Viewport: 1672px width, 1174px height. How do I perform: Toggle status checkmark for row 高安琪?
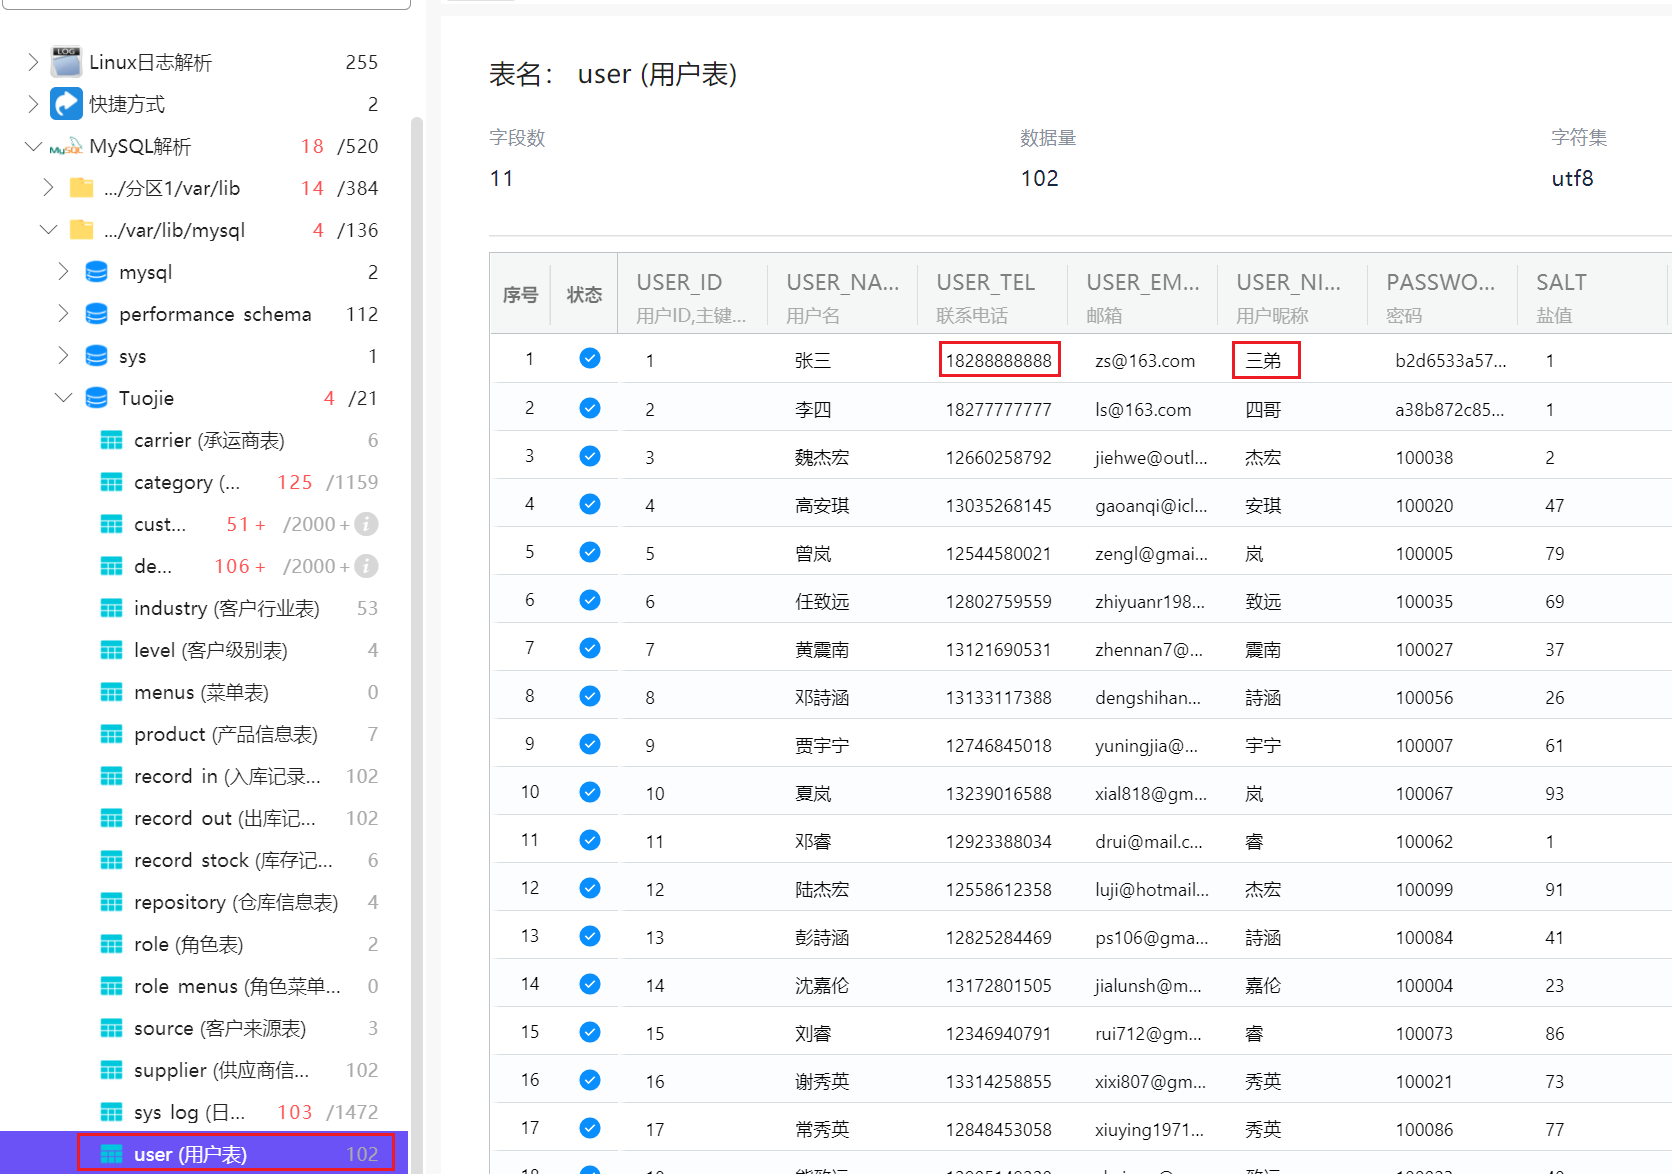(x=590, y=505)
